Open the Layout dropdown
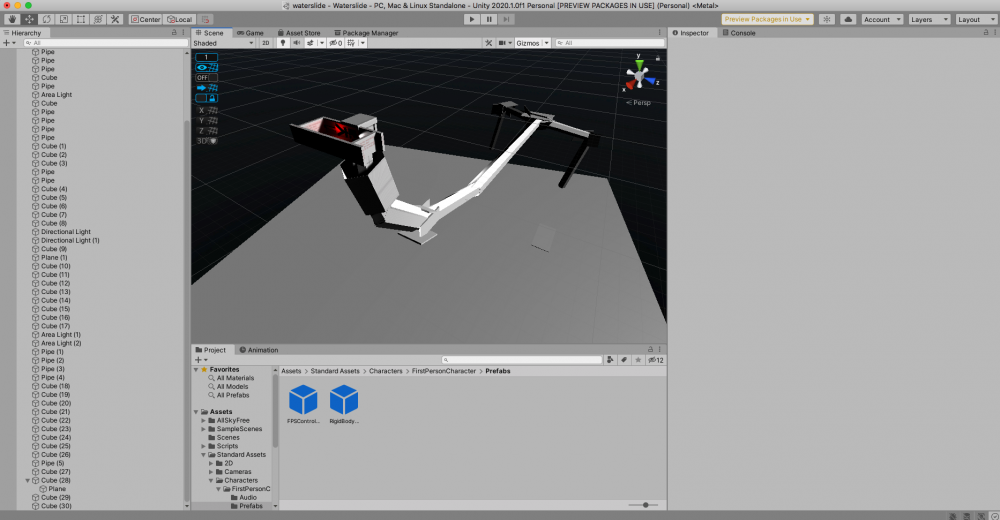This screenshot has height=520, width=1000. click(976, 19)
